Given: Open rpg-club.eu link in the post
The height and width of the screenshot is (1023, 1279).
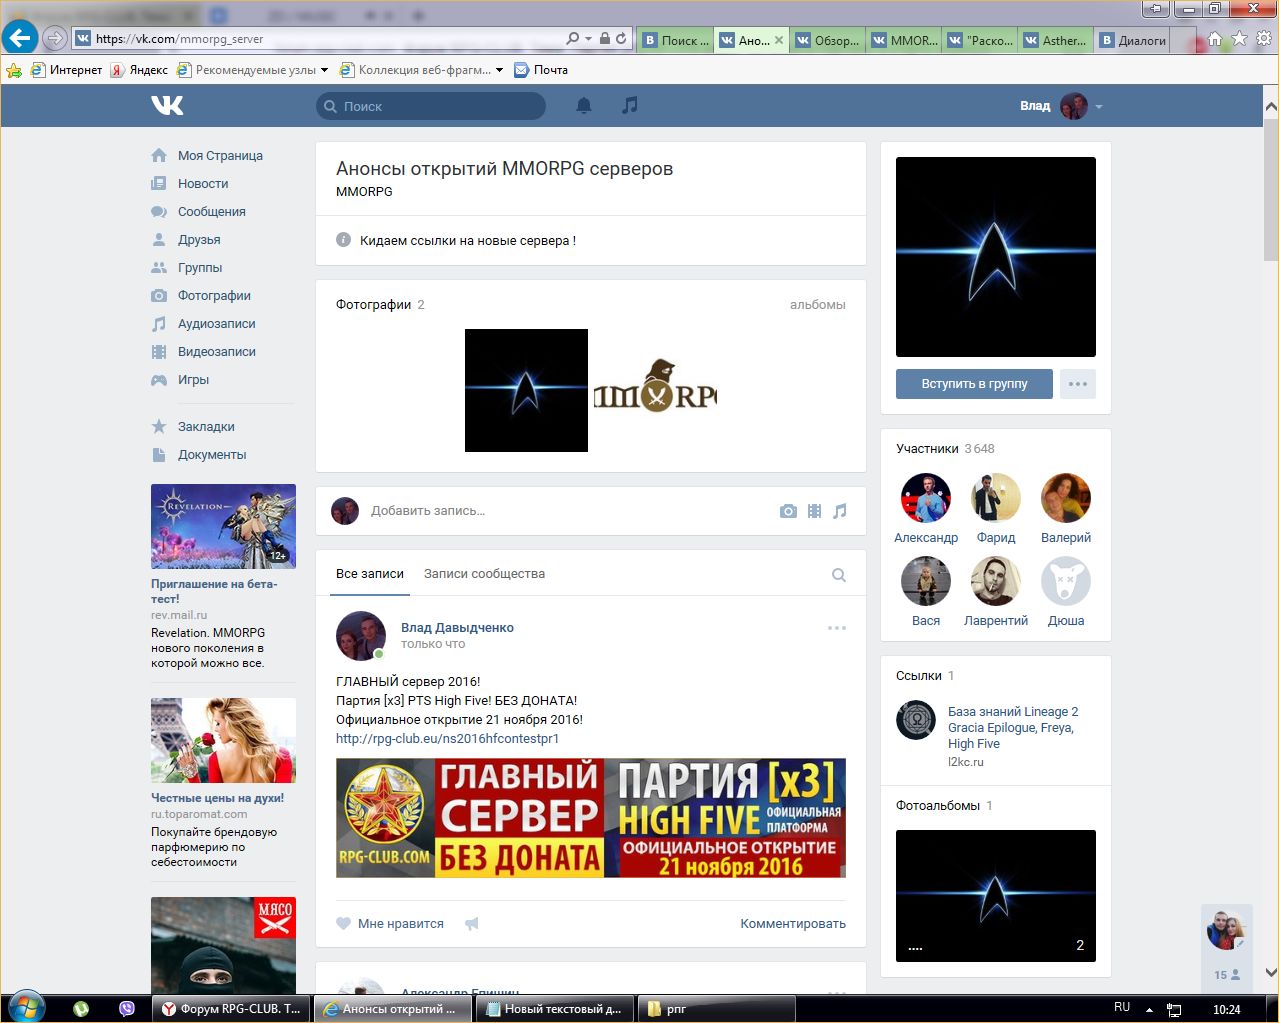Looking at the screenshot, I should pyautogui.click(x=447, y=739).
